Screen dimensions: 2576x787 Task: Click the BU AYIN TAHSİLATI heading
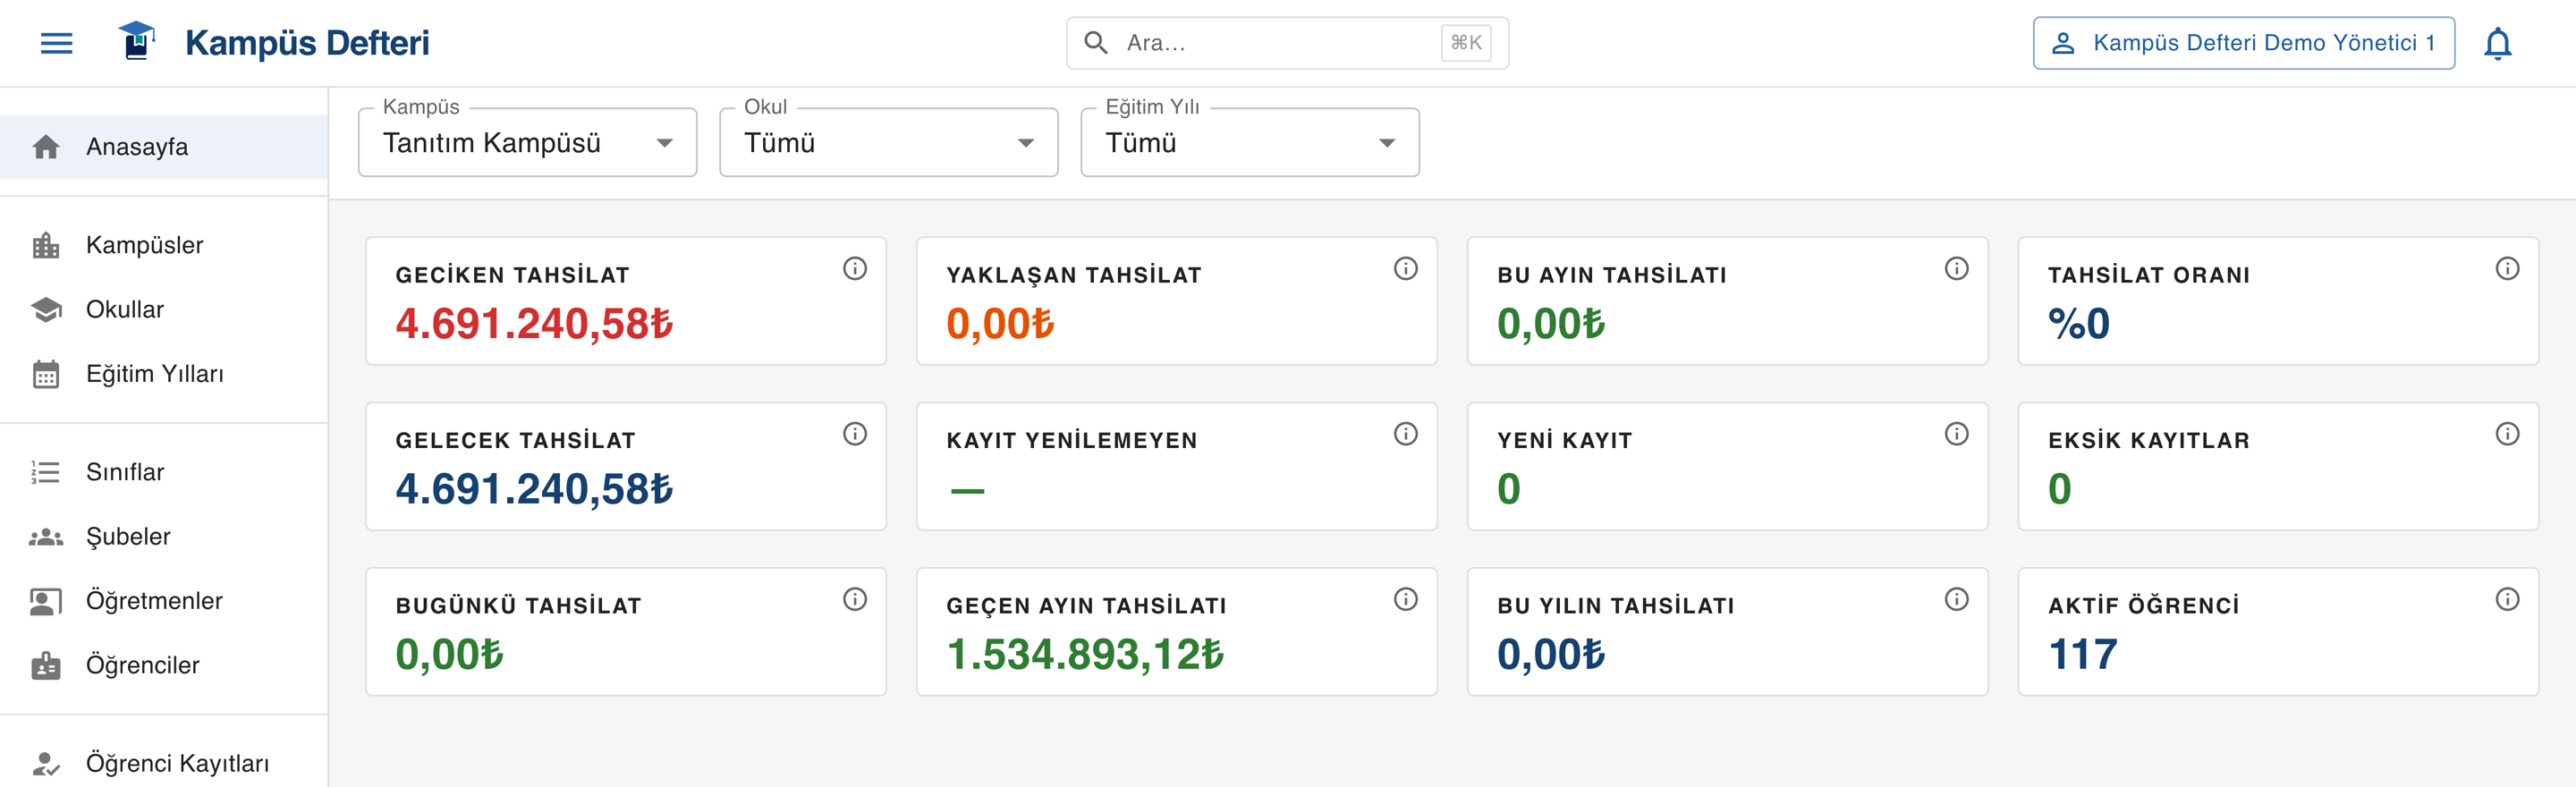(1612, 275)
